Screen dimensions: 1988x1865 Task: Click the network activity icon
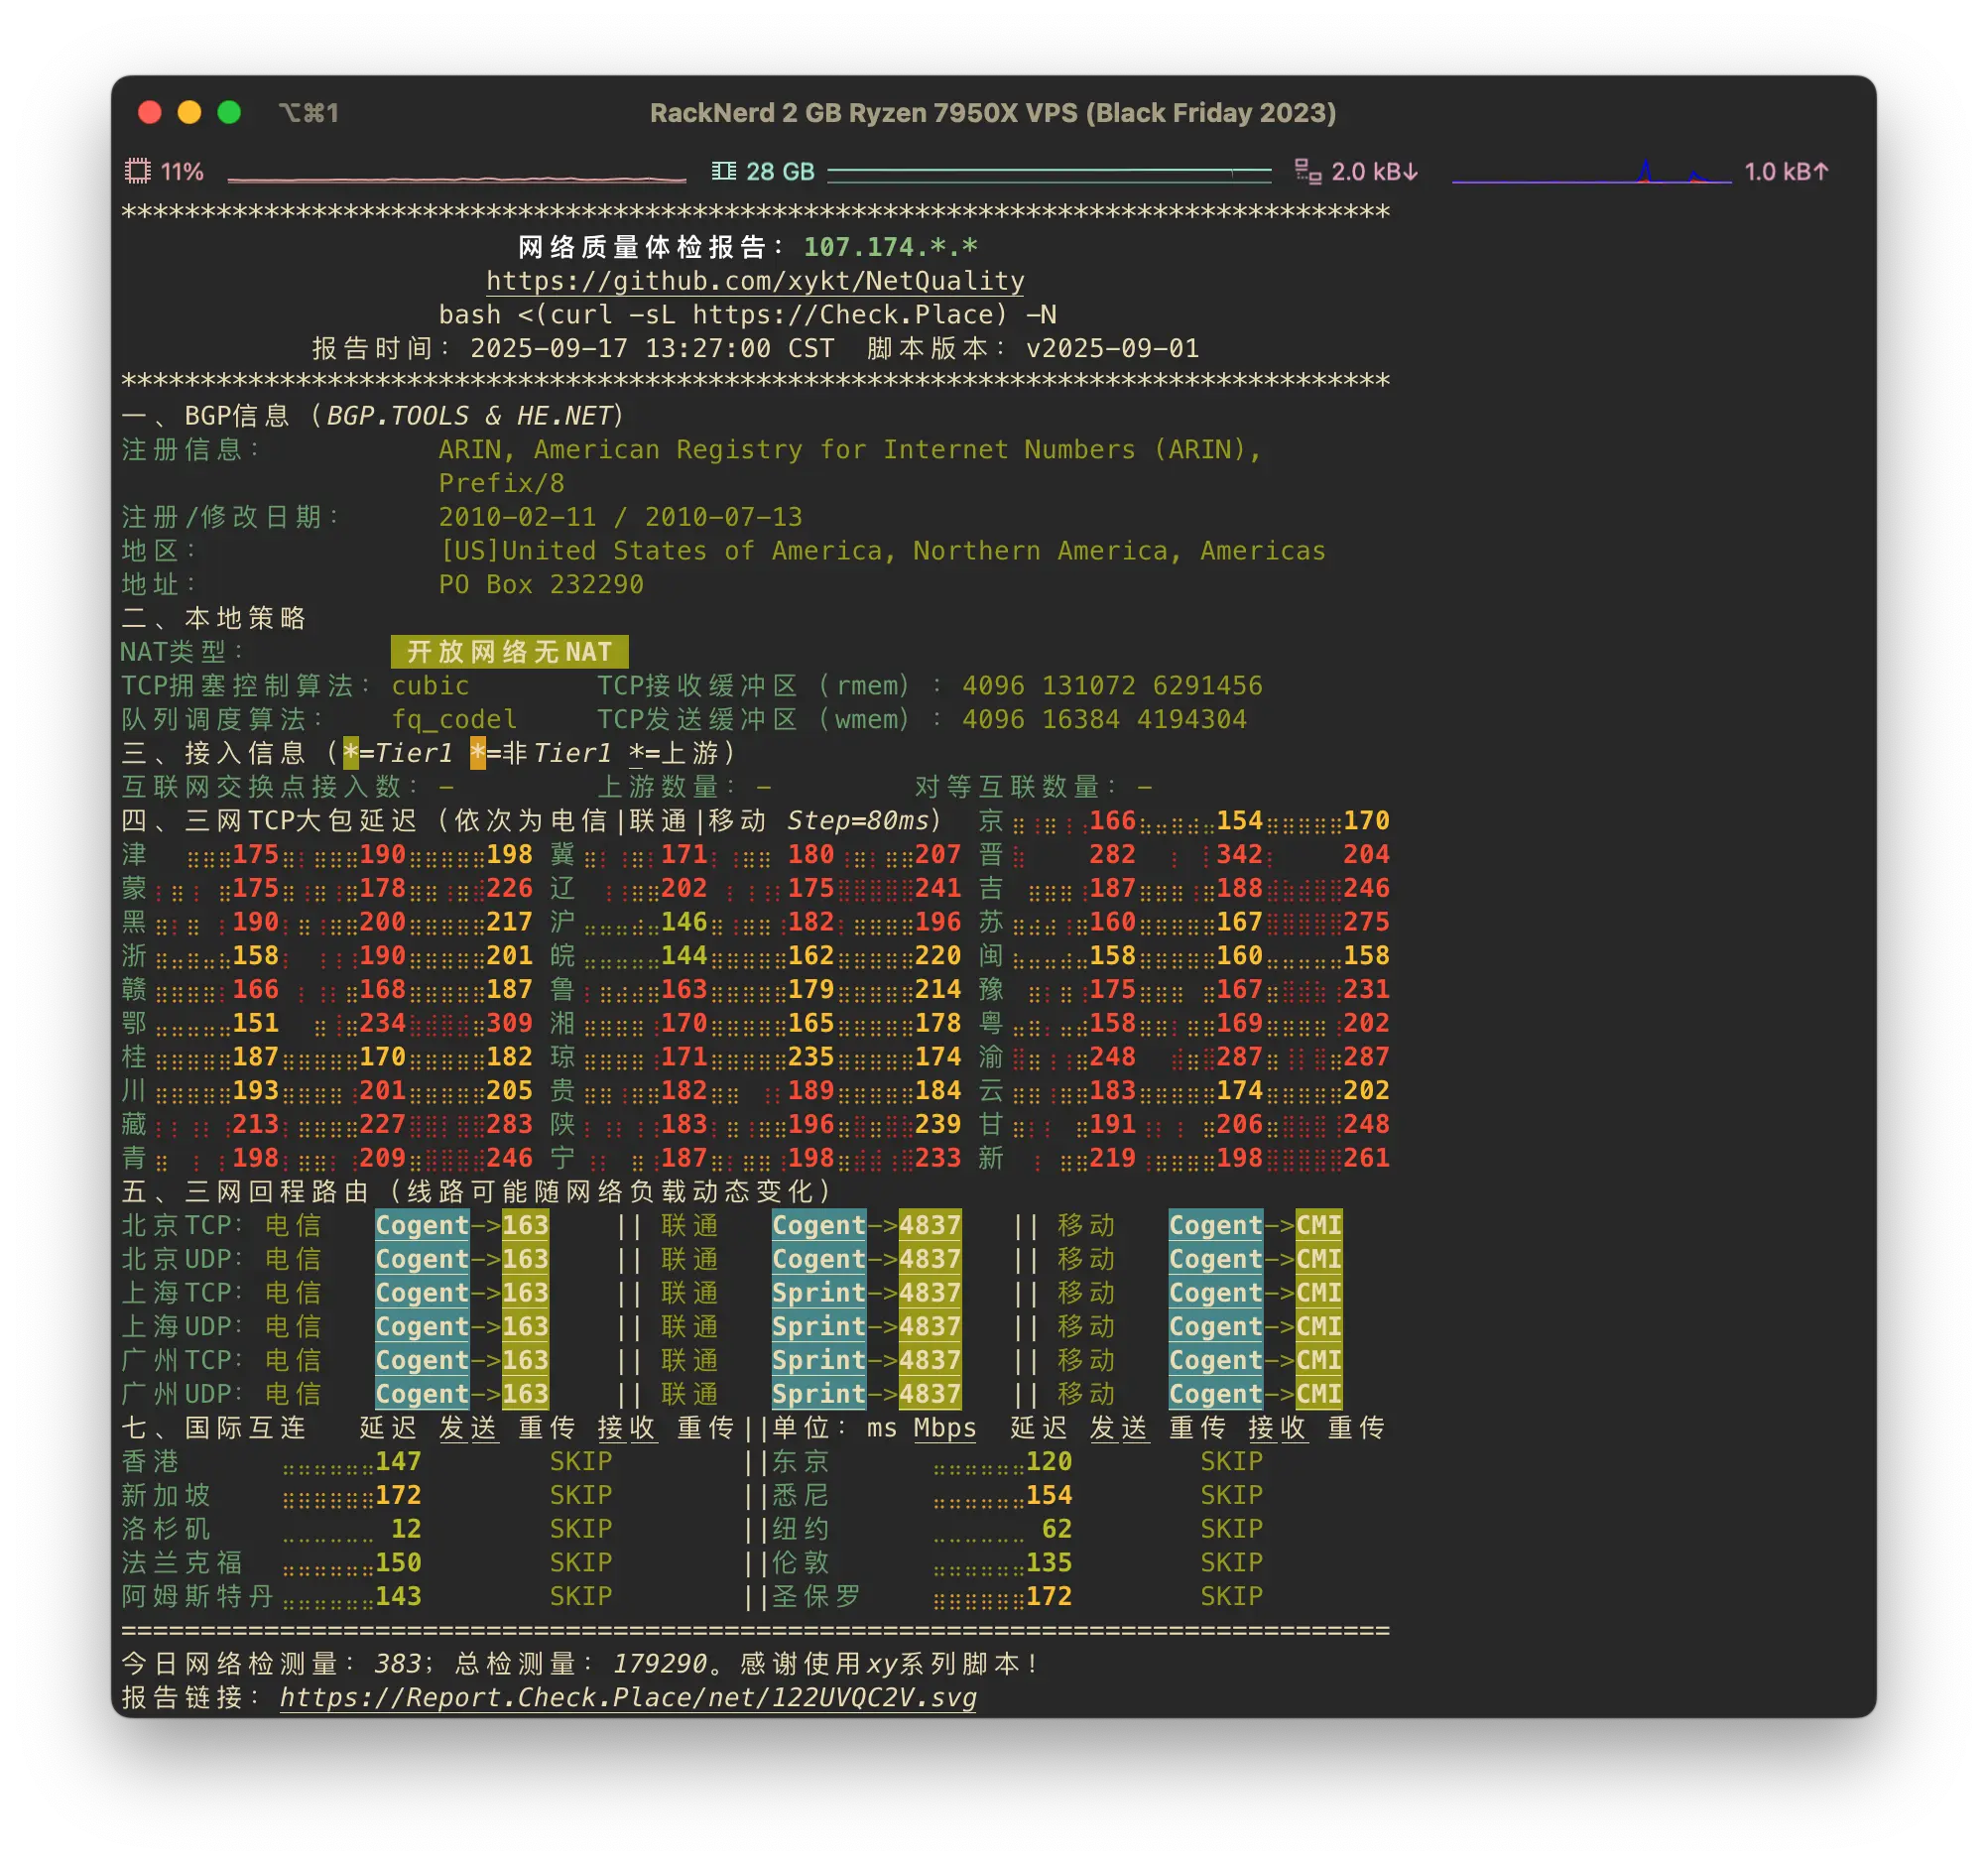click(1307, 171)
